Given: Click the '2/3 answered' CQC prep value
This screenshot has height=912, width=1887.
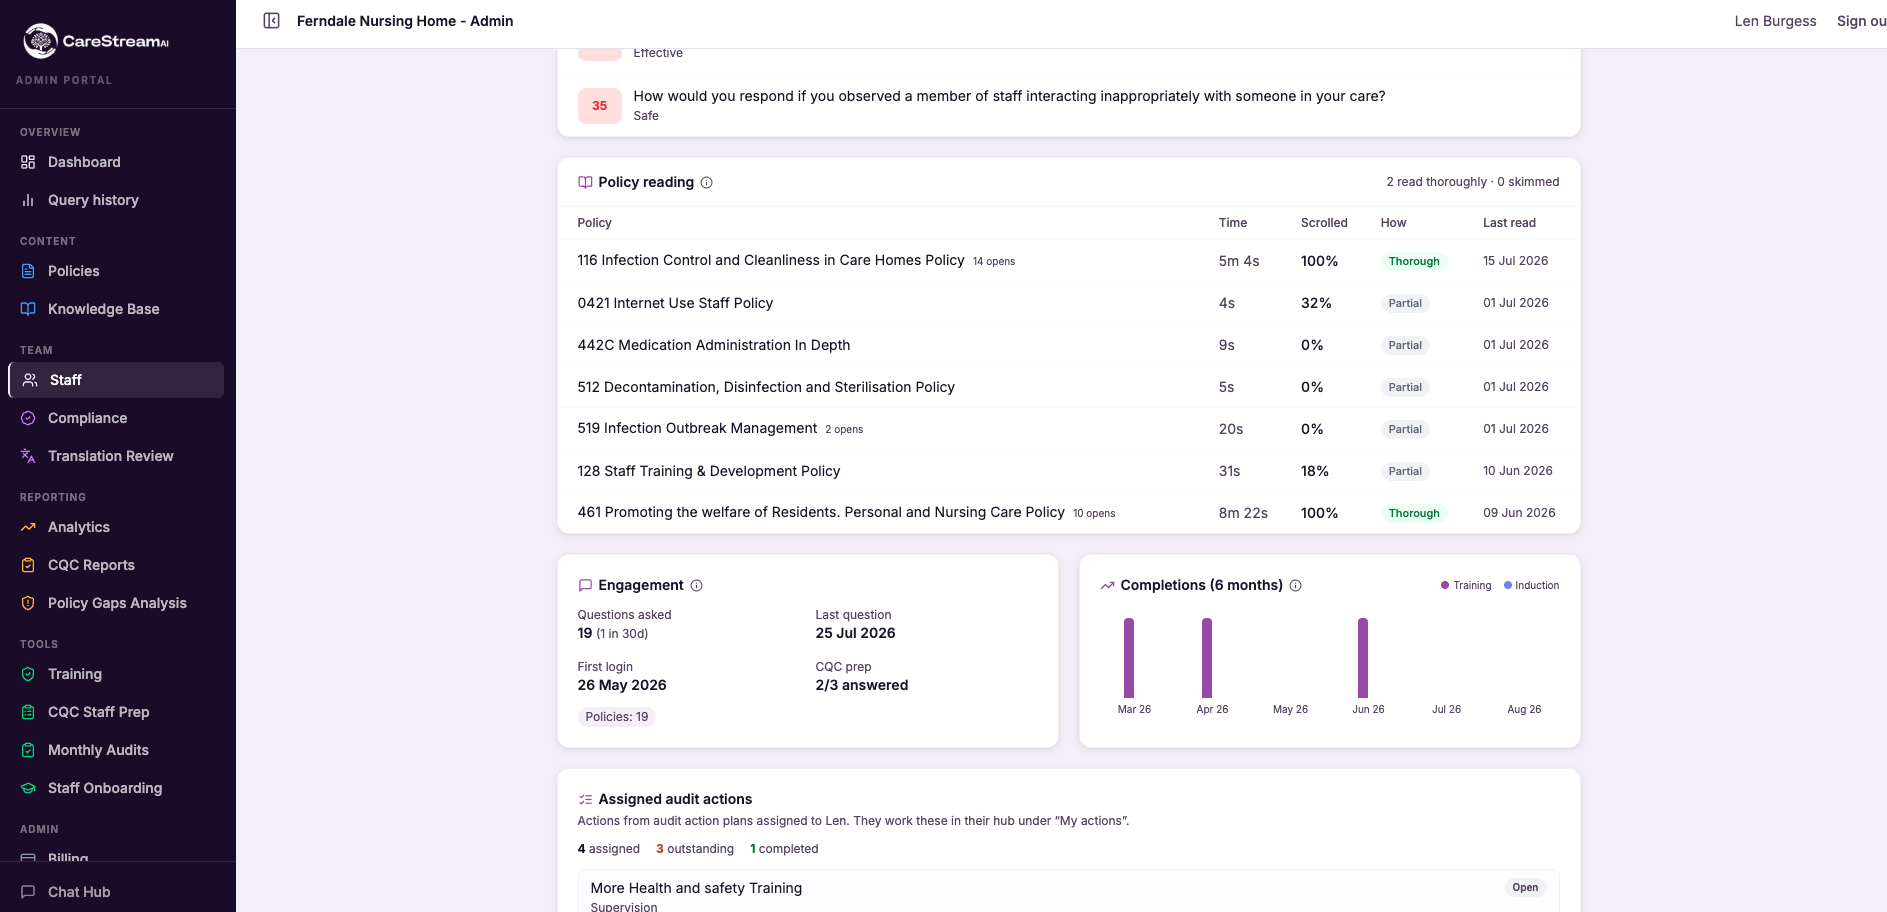Looking at the screenshot, I should coord(862,685).
